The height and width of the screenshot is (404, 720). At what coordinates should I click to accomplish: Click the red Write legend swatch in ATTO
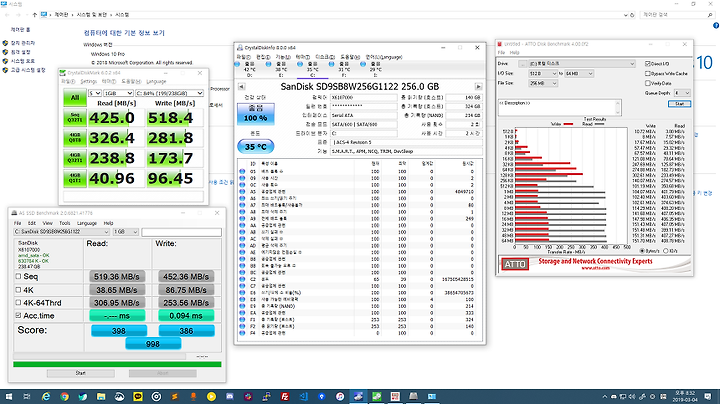(x=568, y=124)
